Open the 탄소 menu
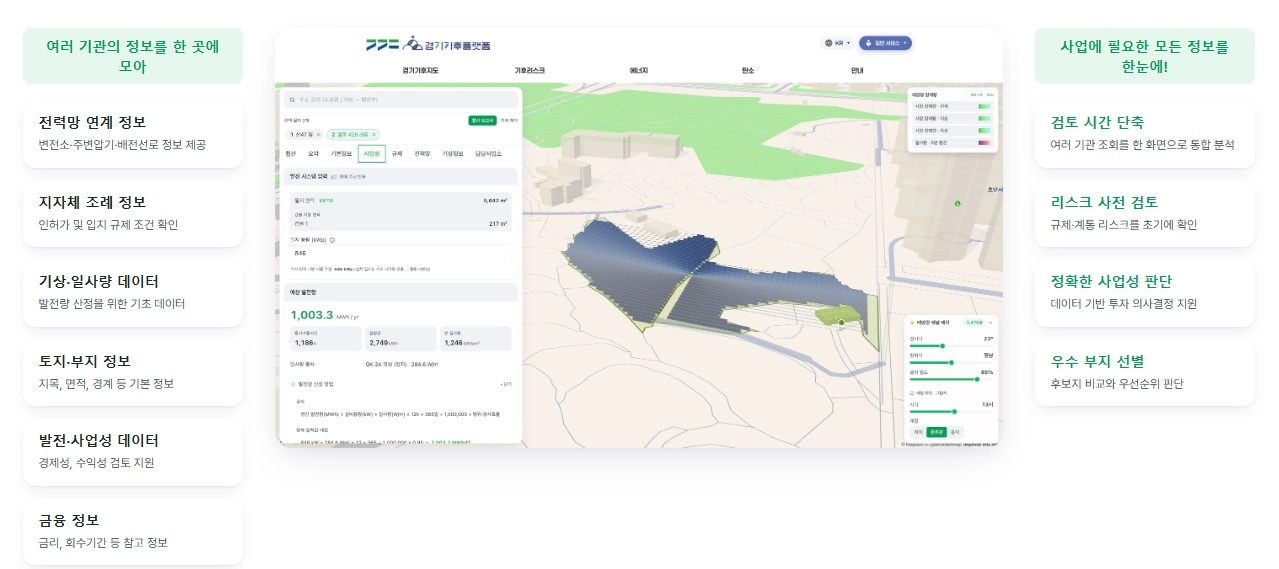 [x=747, y=70]
